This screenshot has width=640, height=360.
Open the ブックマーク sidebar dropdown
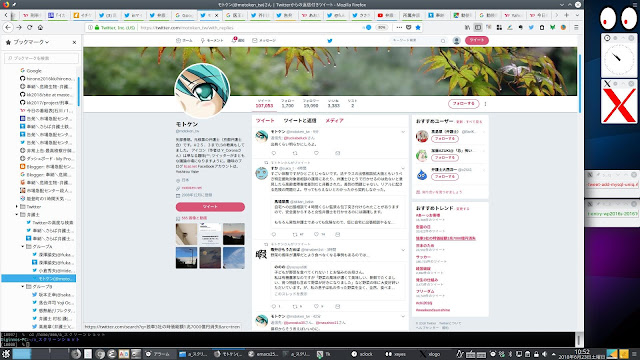pos(31,42)
